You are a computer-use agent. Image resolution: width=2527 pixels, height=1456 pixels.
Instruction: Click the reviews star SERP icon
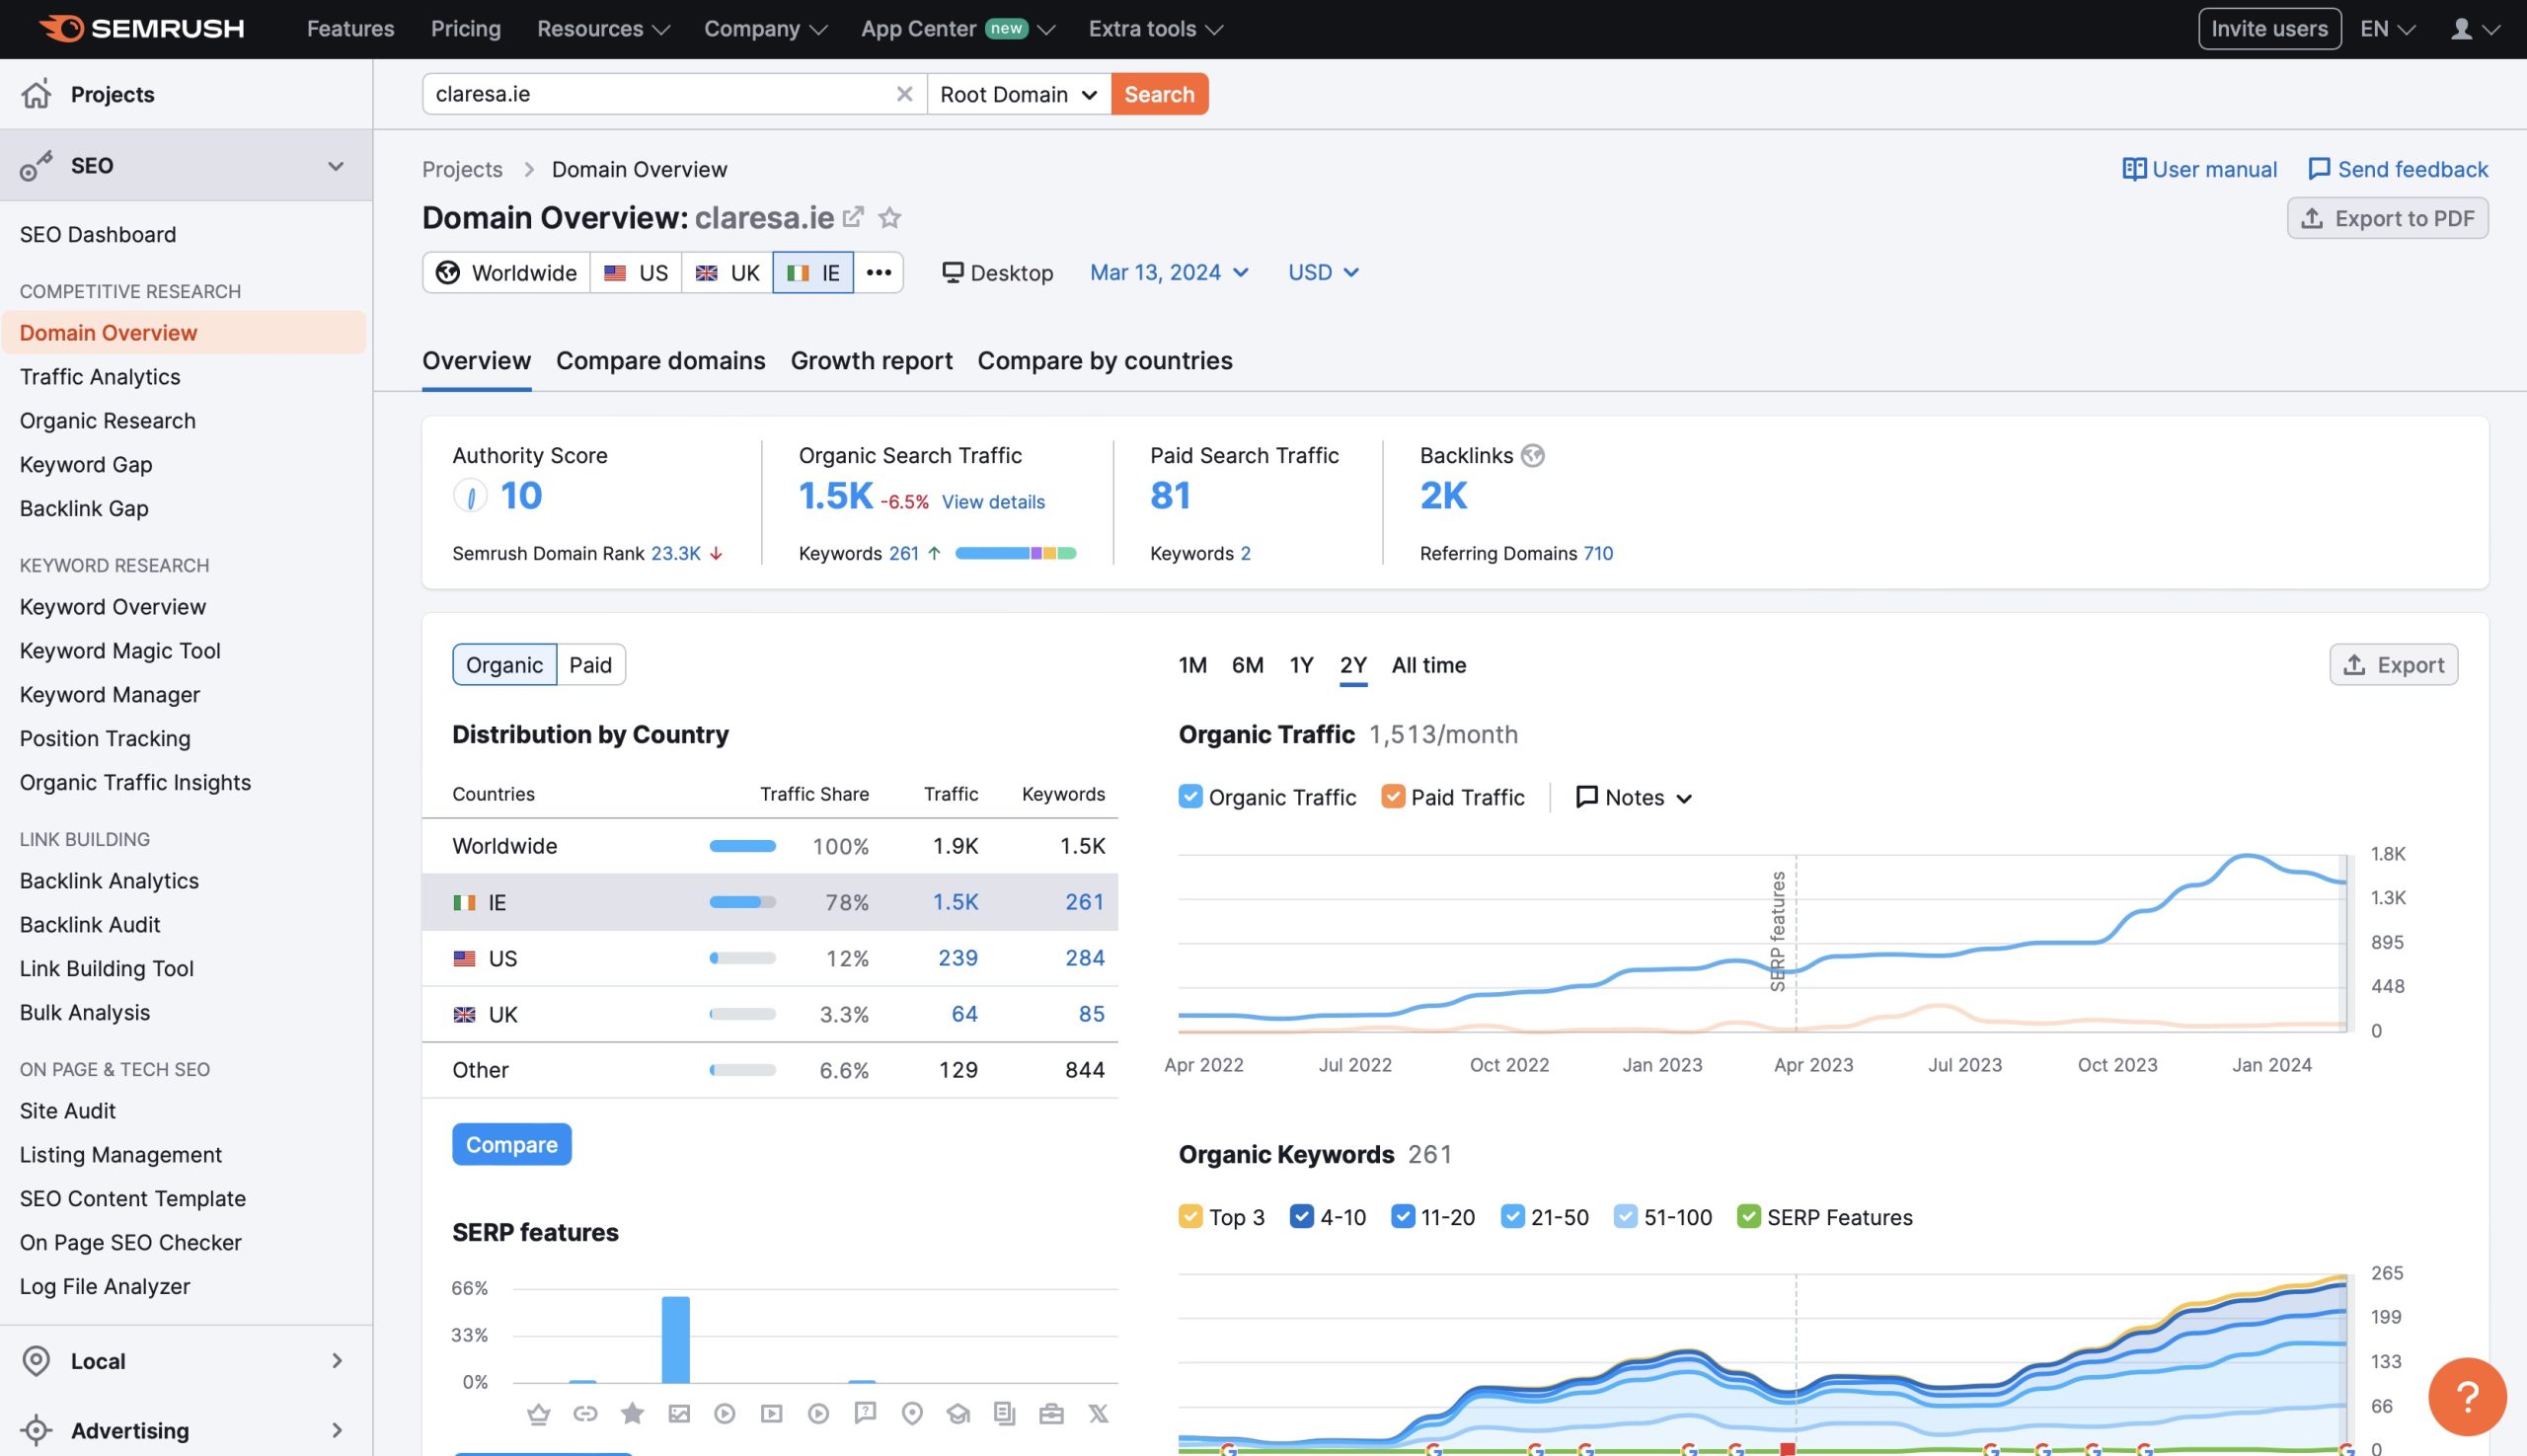pos(632,1413)
